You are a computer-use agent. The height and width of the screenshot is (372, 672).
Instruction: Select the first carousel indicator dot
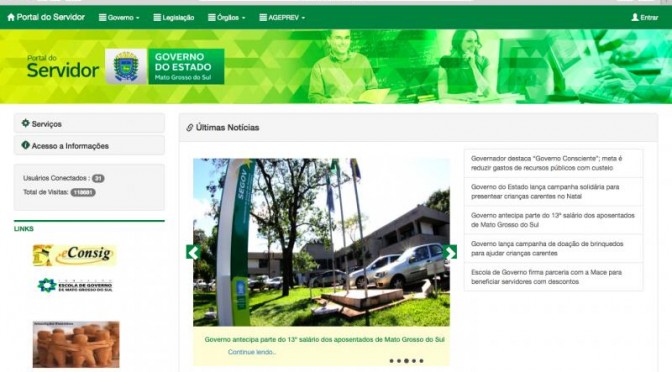(391, 361)
